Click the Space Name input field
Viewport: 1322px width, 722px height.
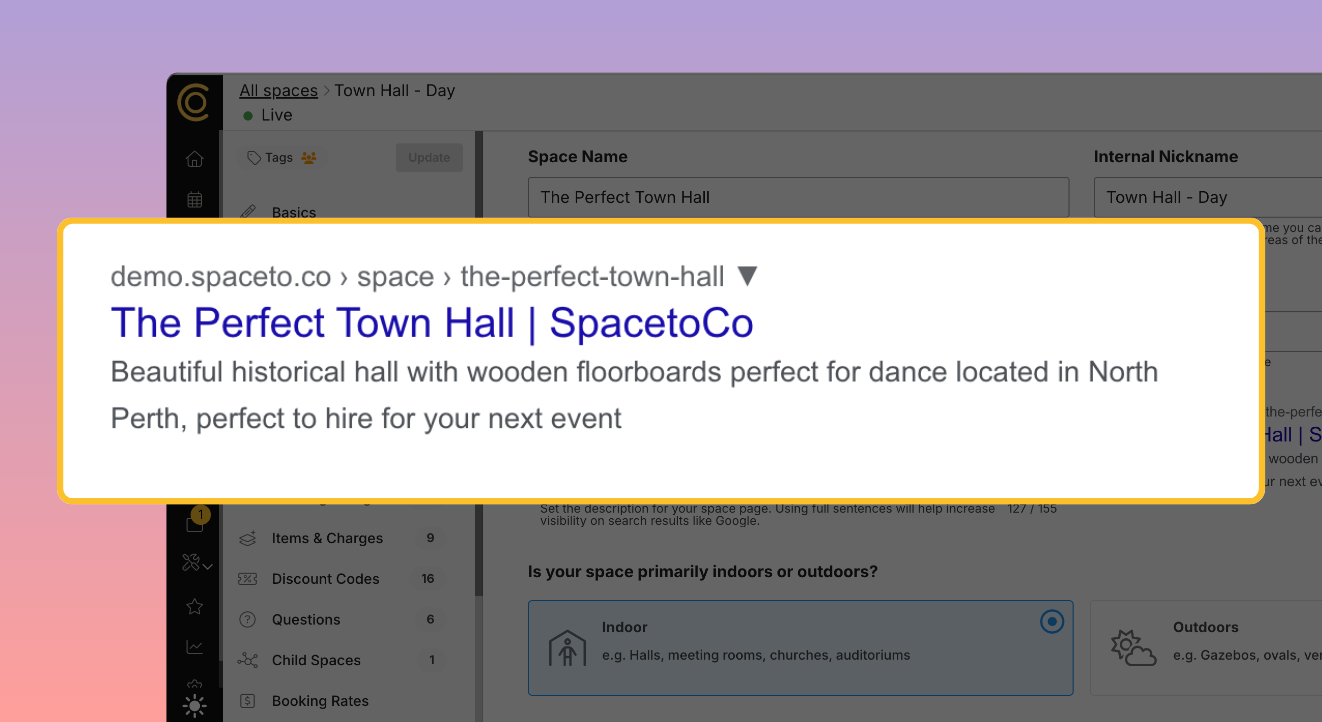[798, 197]
